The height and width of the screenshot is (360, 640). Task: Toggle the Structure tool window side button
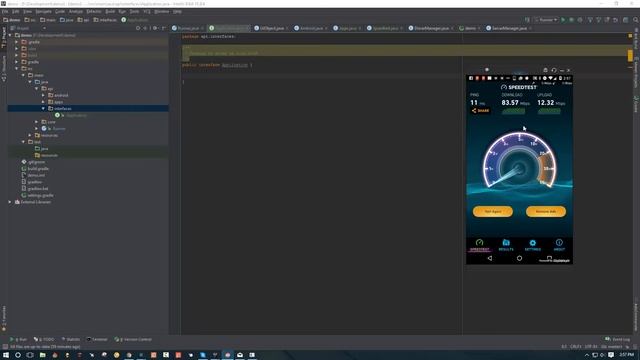[x=4, y=68]
